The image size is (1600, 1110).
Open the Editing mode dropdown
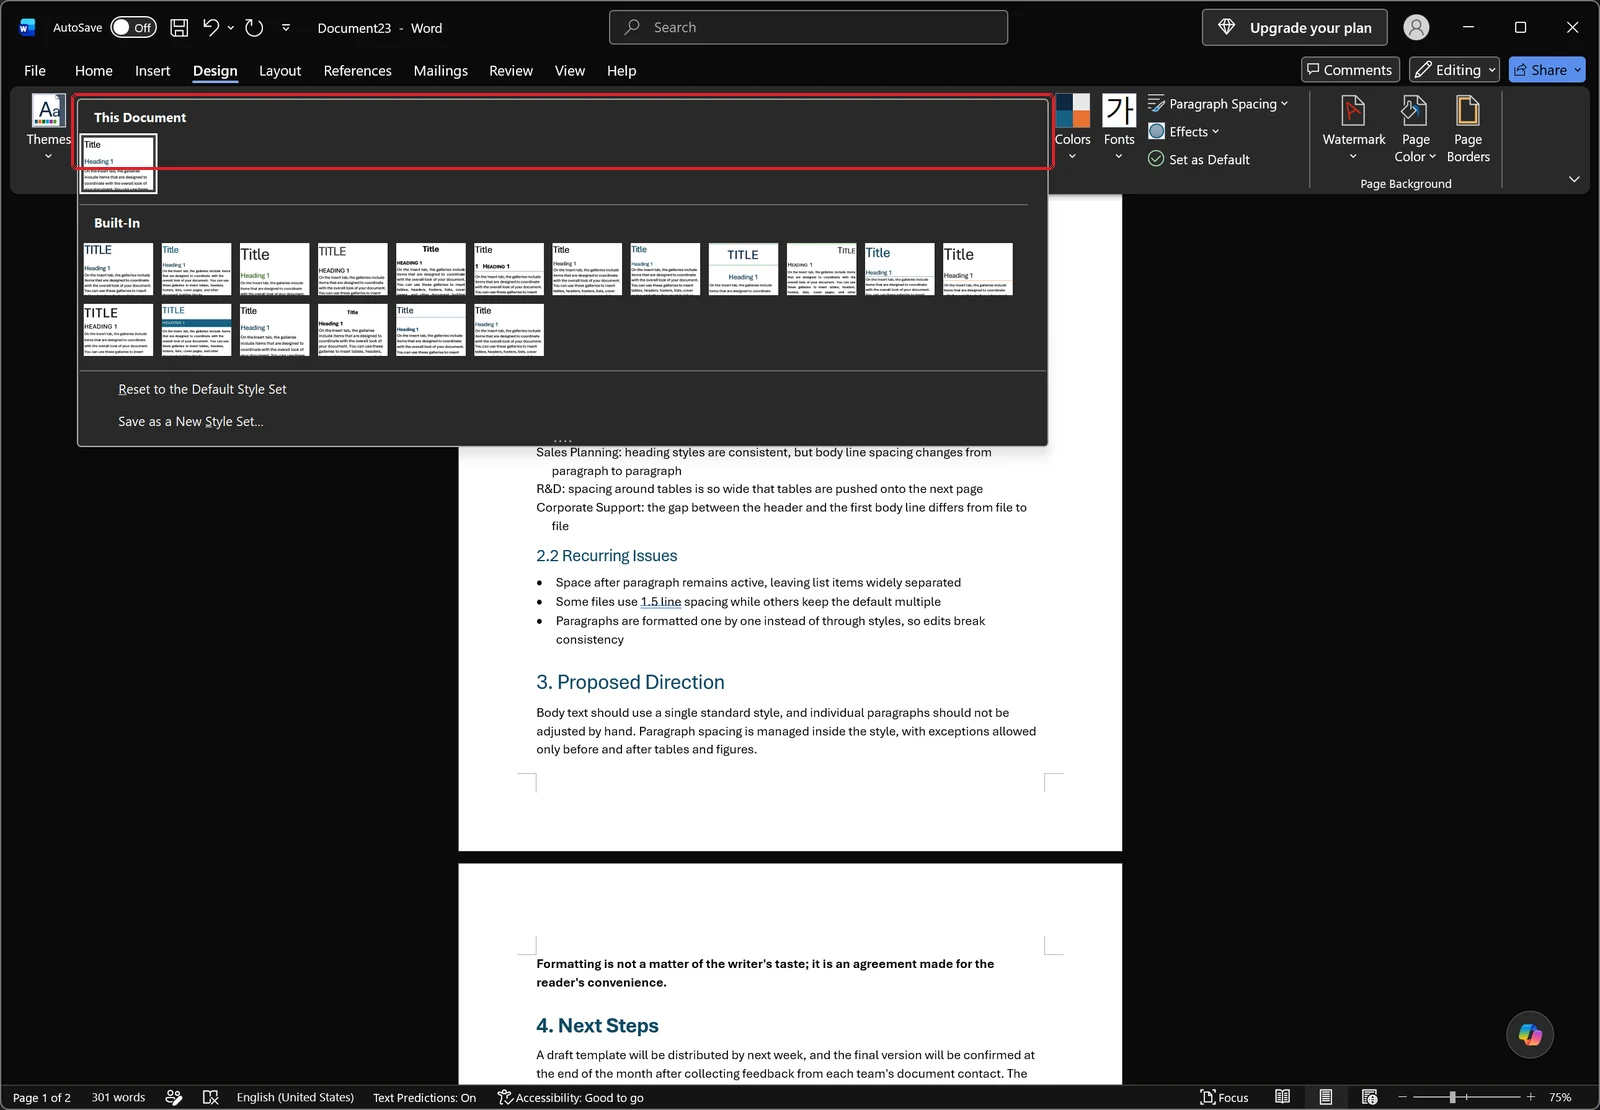click(x=1454, y=70)
